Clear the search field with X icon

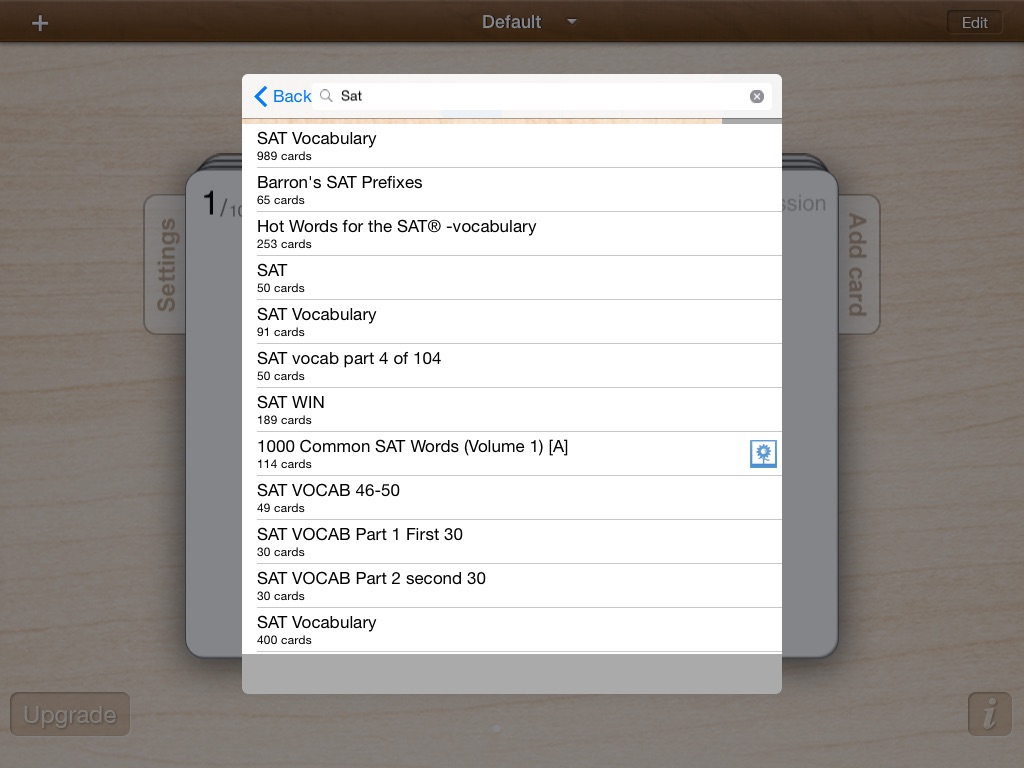point(756,97)
